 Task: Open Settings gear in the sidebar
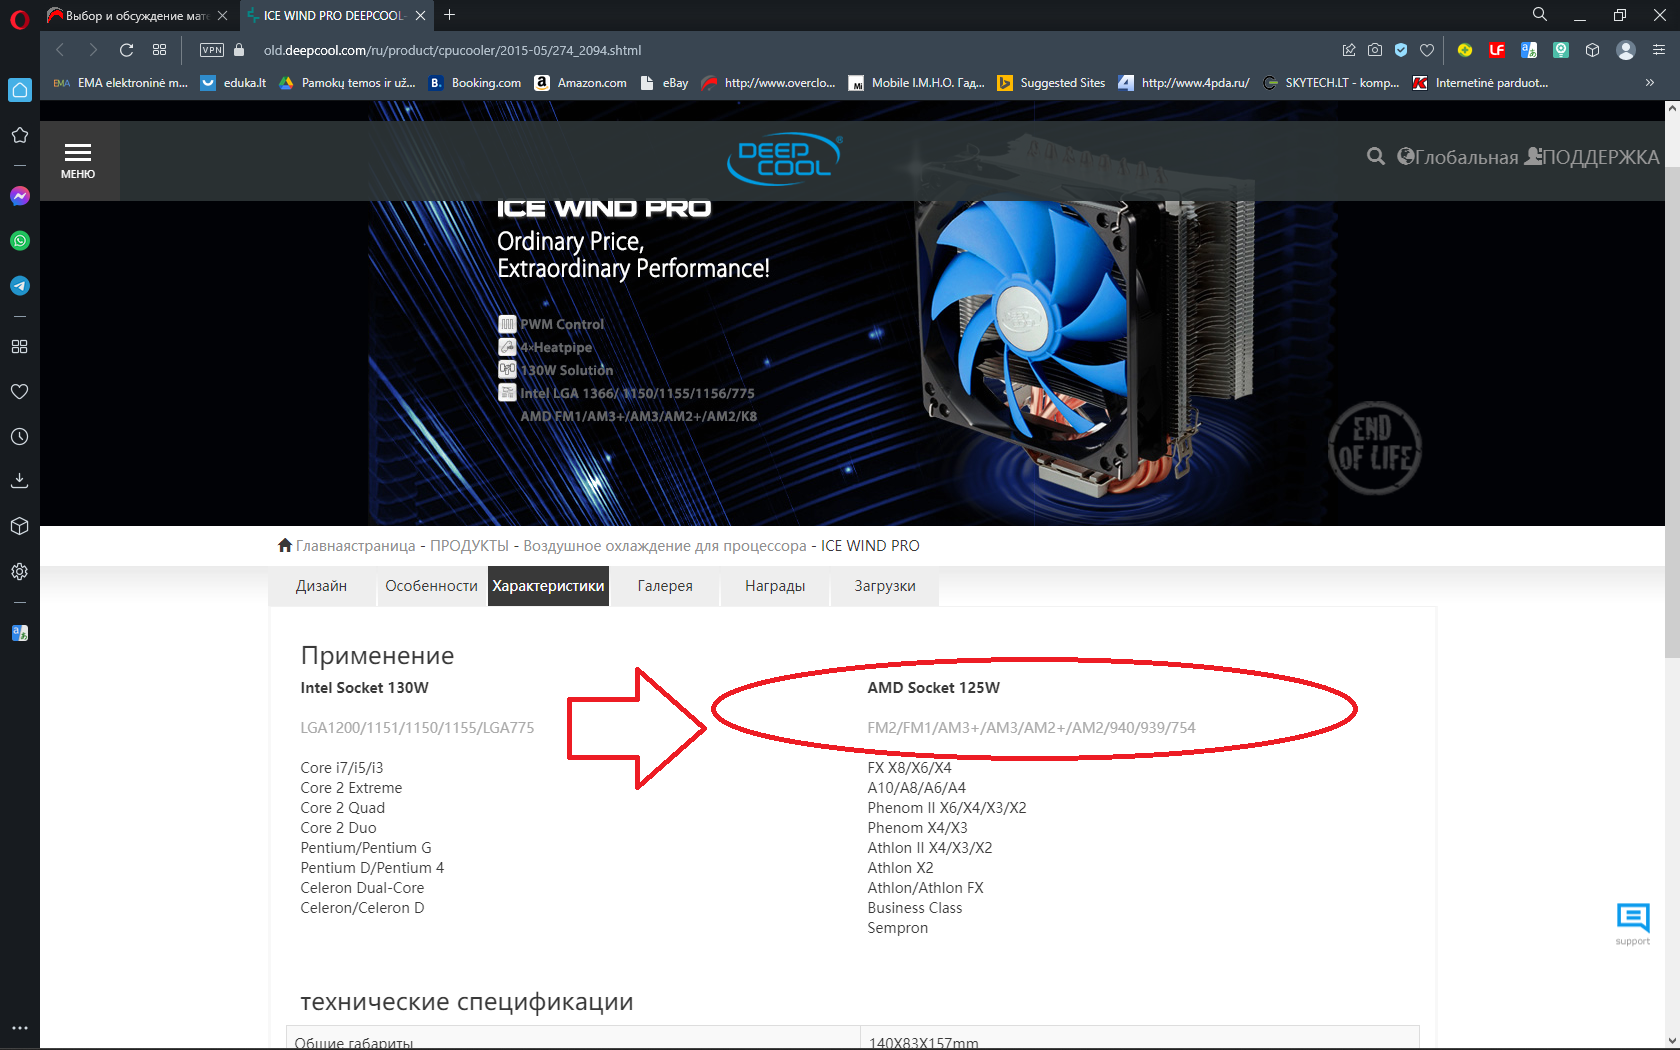pos(20,572)
